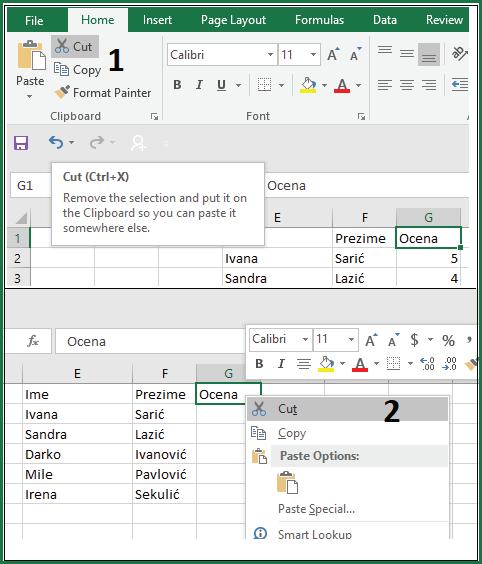Click the Accounting dollar sign icon in mini toolbar
Viewport: 482px width, 564px height.
pyautogui.click(x=414, y=340)
